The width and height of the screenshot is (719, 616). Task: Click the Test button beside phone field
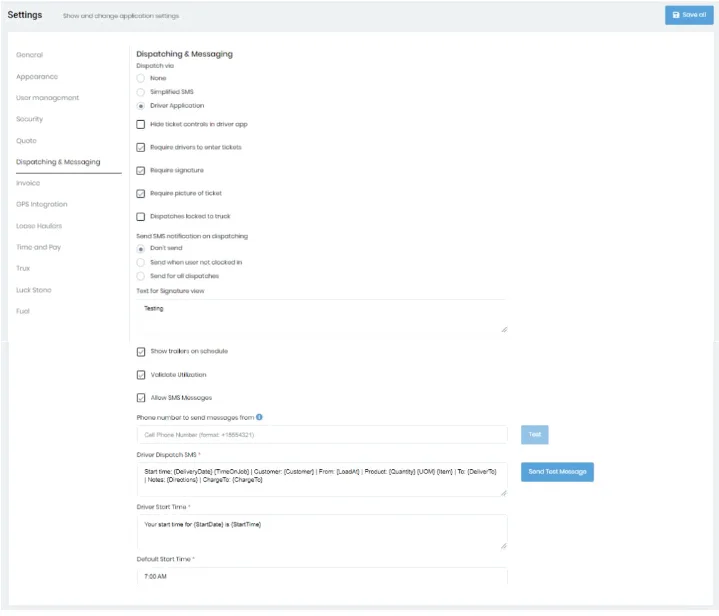(x=534, y=435)
